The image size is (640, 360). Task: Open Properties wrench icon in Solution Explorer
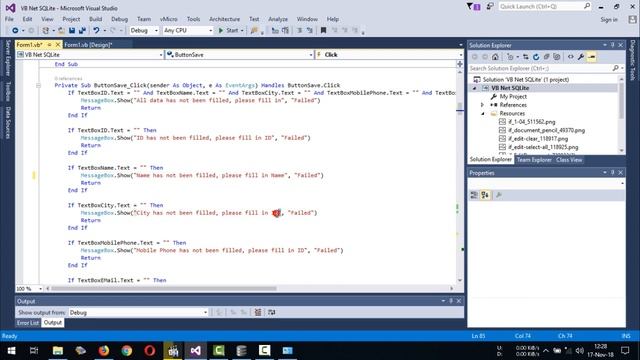(581, 57)
